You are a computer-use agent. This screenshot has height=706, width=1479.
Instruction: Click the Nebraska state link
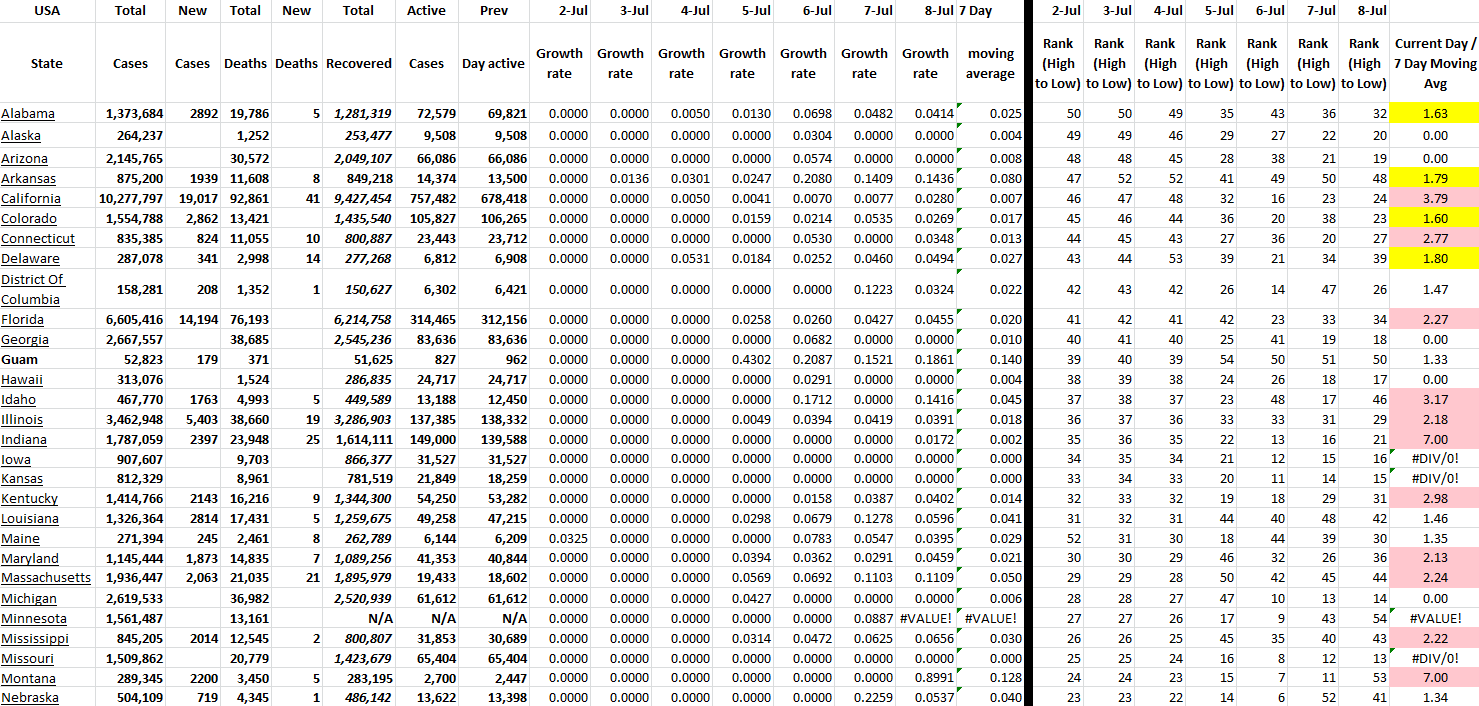30,698
